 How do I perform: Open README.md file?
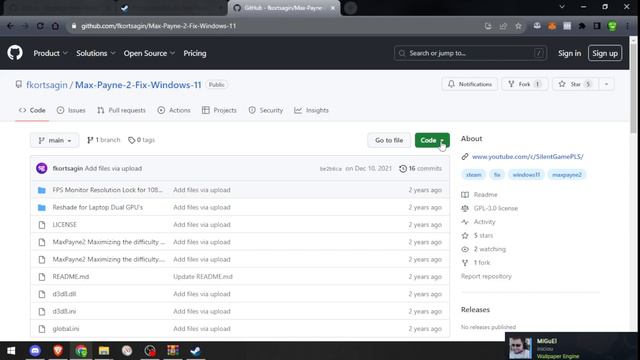pyautogui.click(x=71, y=277)
